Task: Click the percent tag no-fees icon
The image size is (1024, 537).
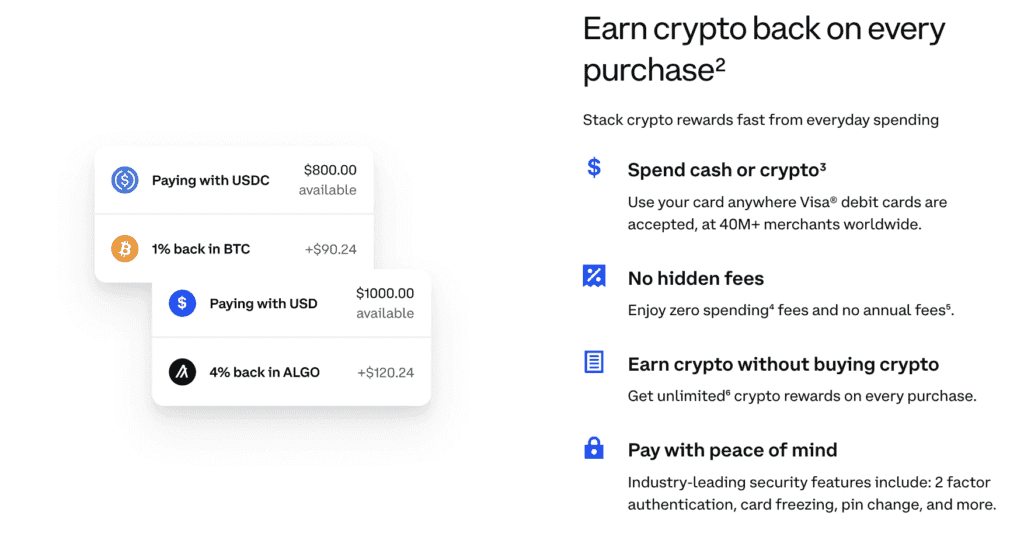Action: point(594,276)
